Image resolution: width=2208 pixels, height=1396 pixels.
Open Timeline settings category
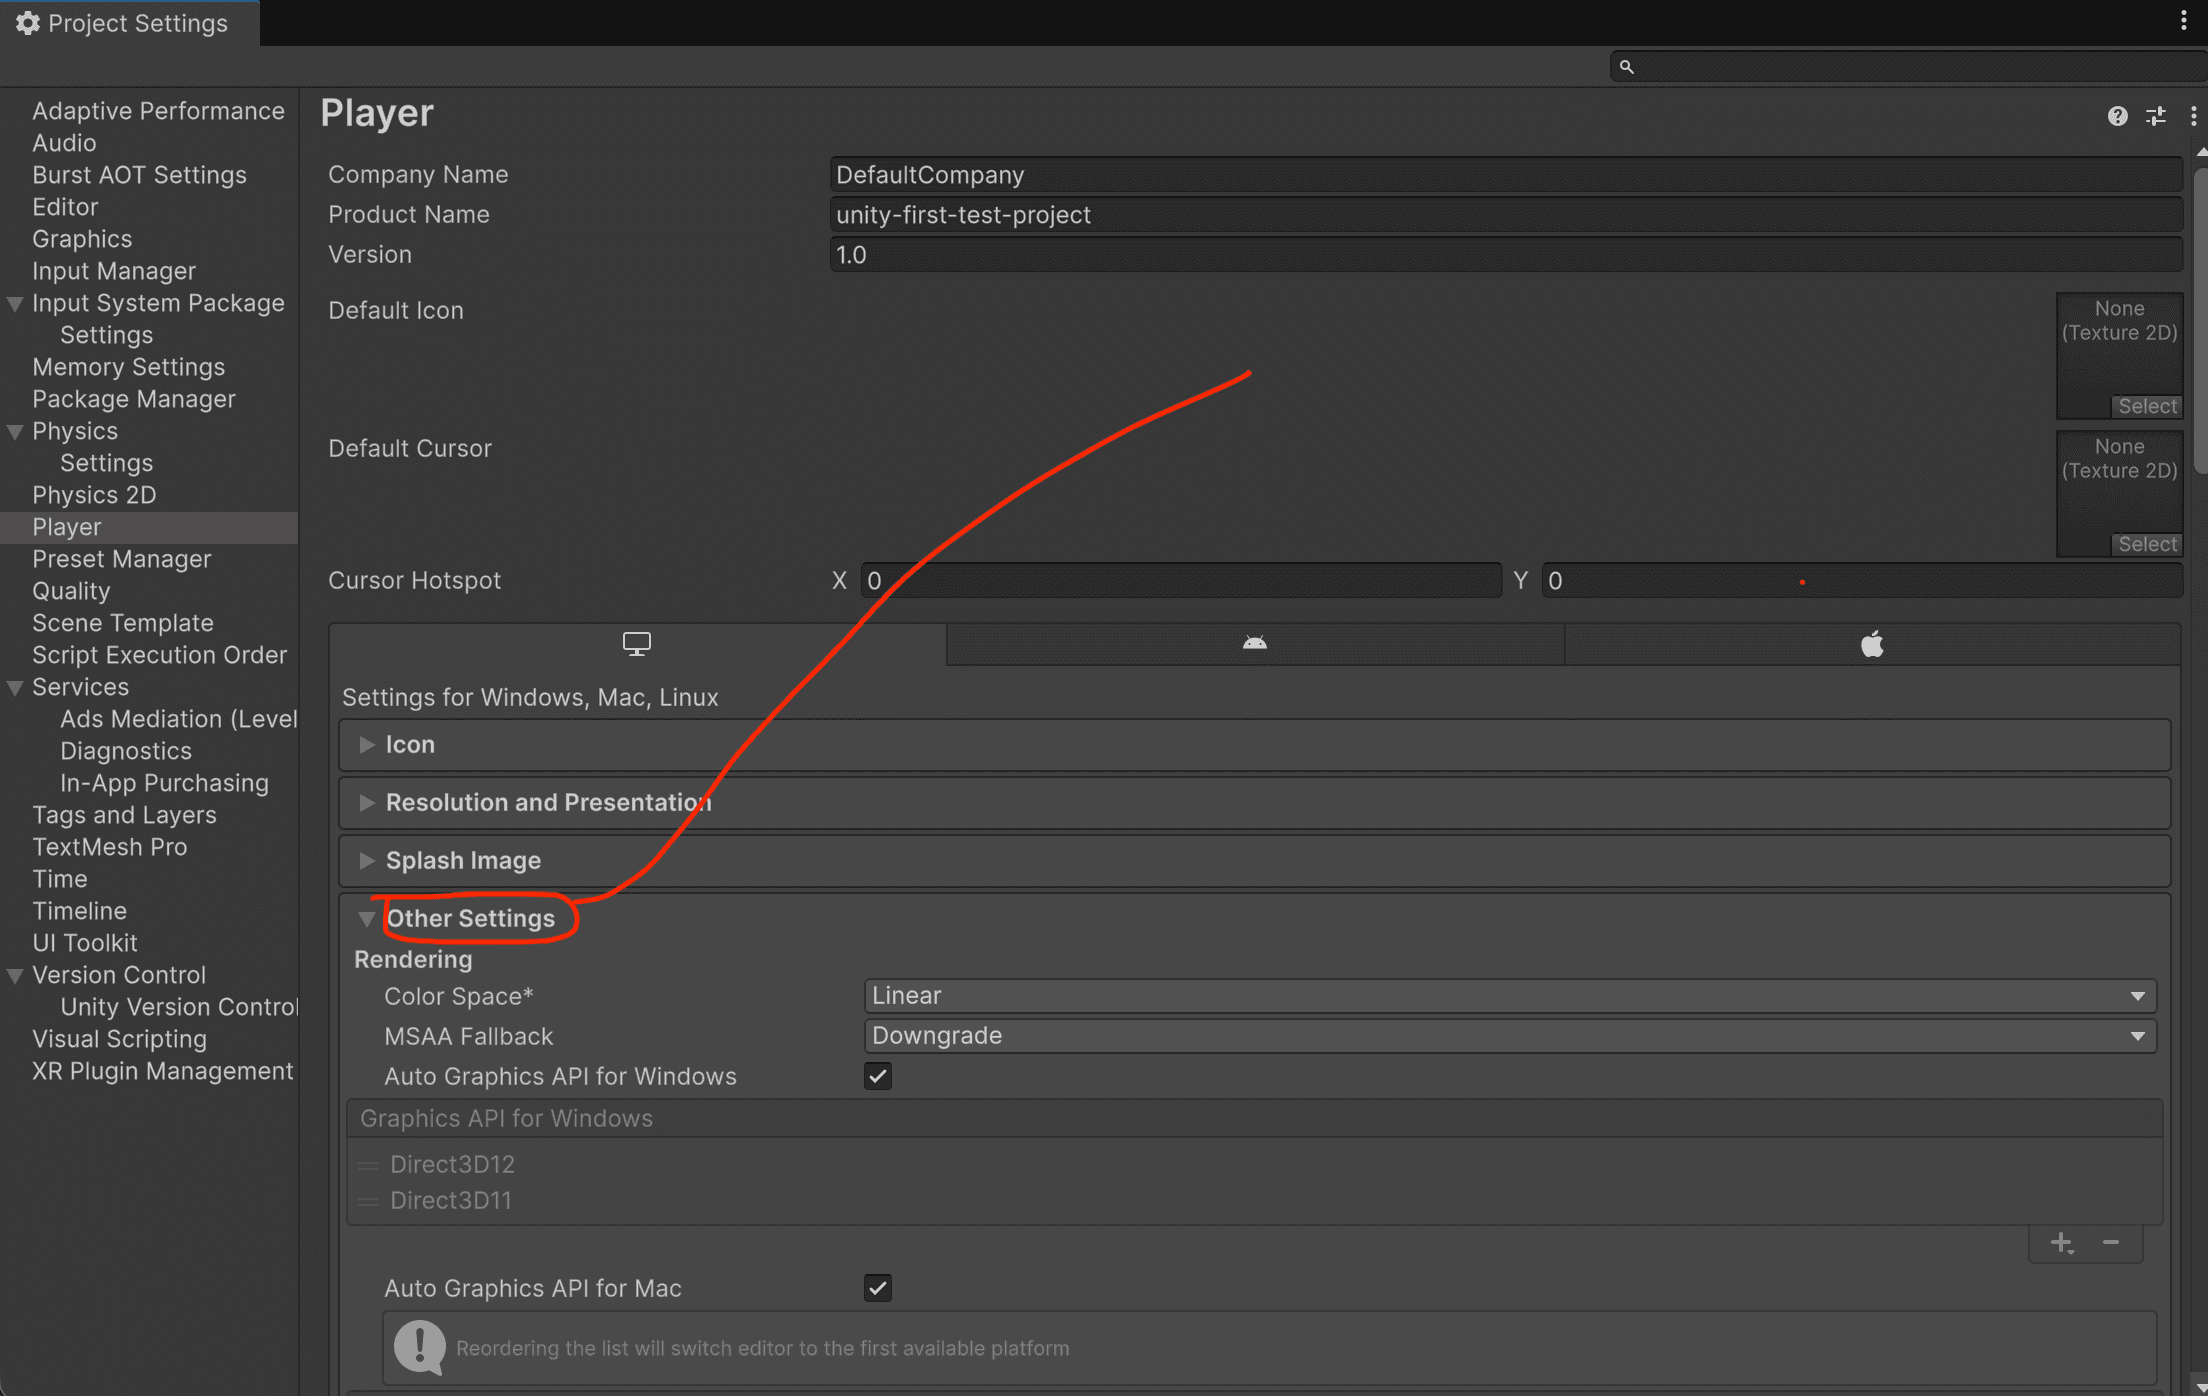(79, 911)
